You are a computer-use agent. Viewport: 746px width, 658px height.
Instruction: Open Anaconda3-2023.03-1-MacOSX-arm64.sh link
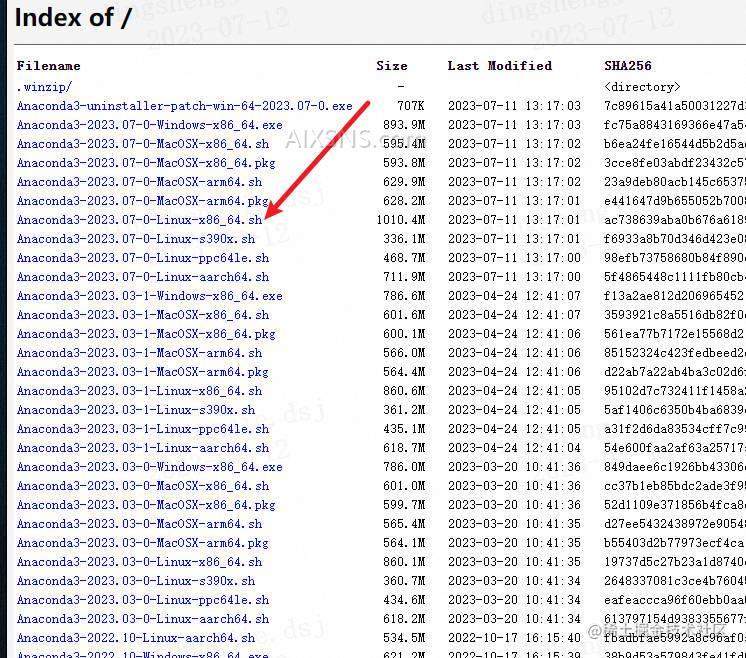139,353
